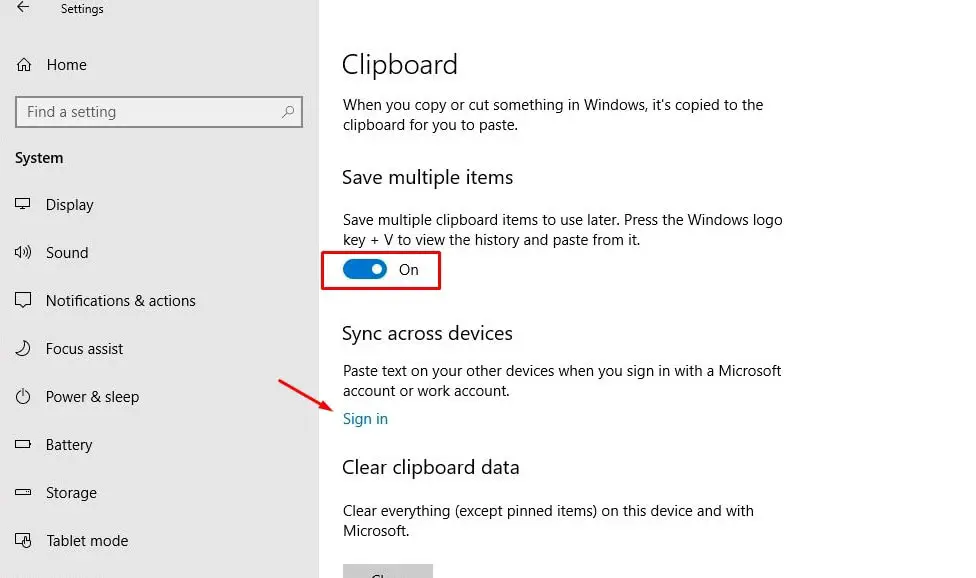Click the Display monitor icon
The height and width of the screenshot is (578, 976).
(x=24, y=205)
